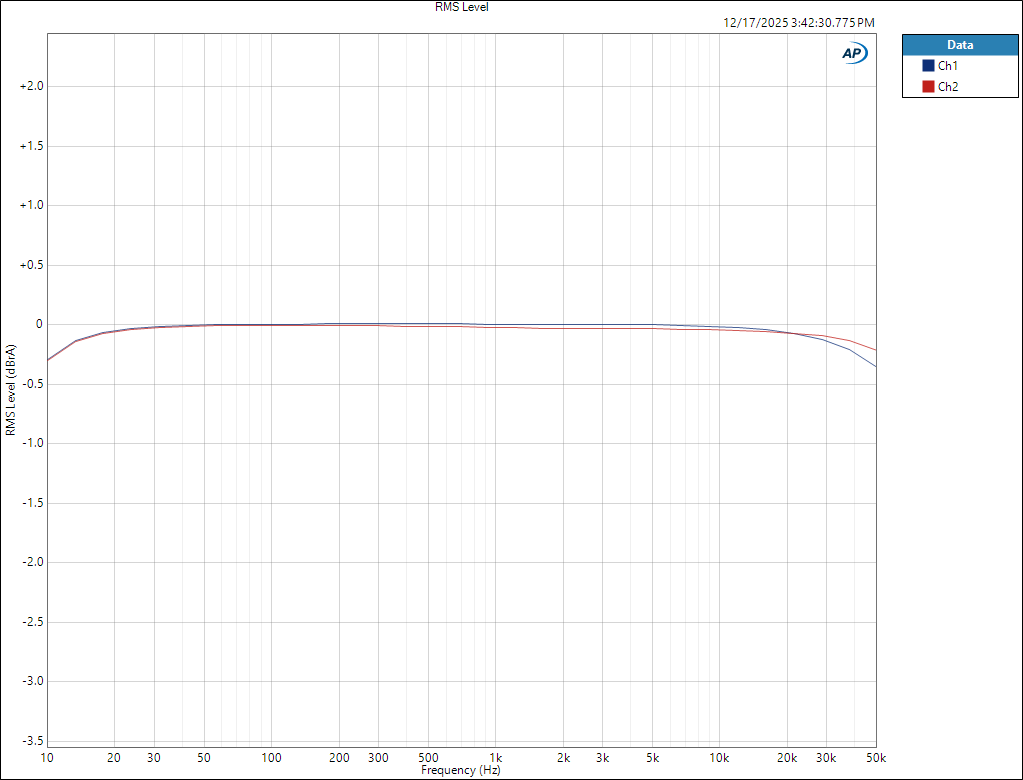This screenshot has height=780, width=1023.
Task: Click the 1k tick label on frequency axis
Action: (494, 758)
